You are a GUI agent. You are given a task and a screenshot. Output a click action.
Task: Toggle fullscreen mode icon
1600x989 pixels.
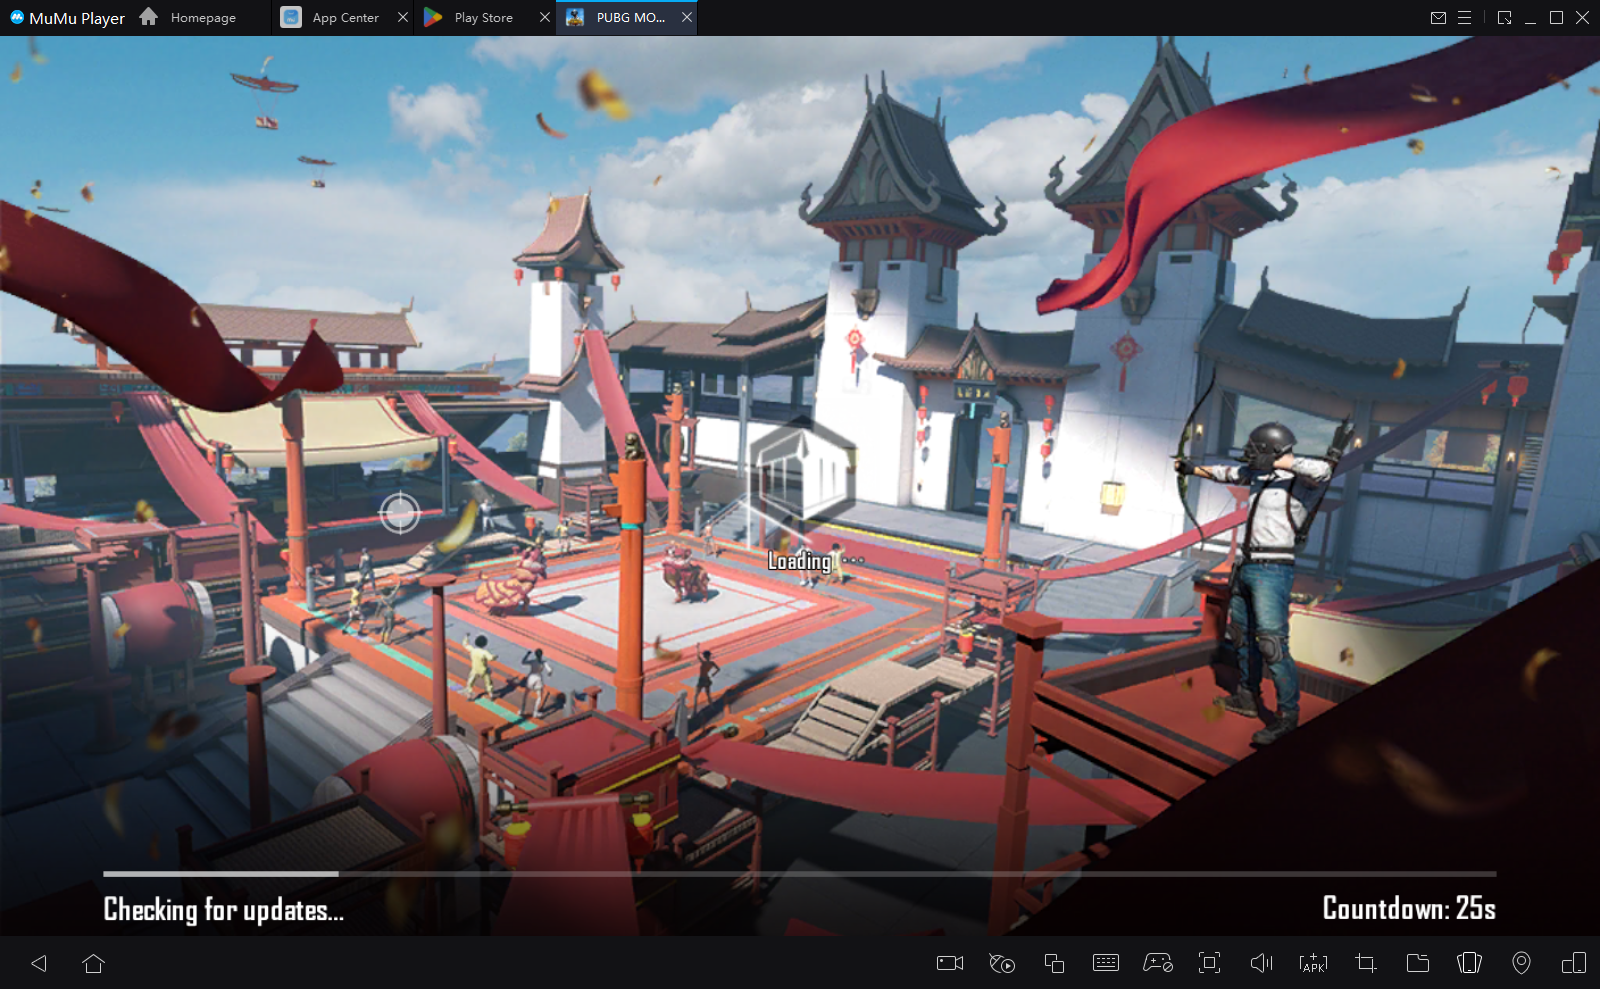(1210, 963)
